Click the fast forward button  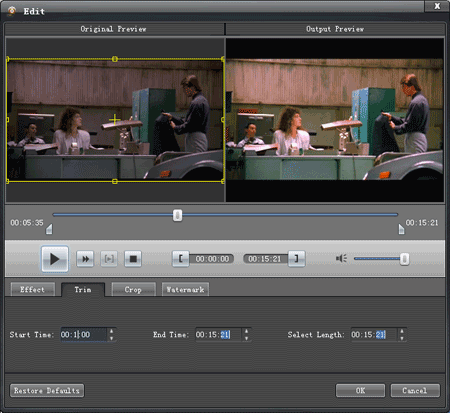pyautogui.click(x=85, y=259)
